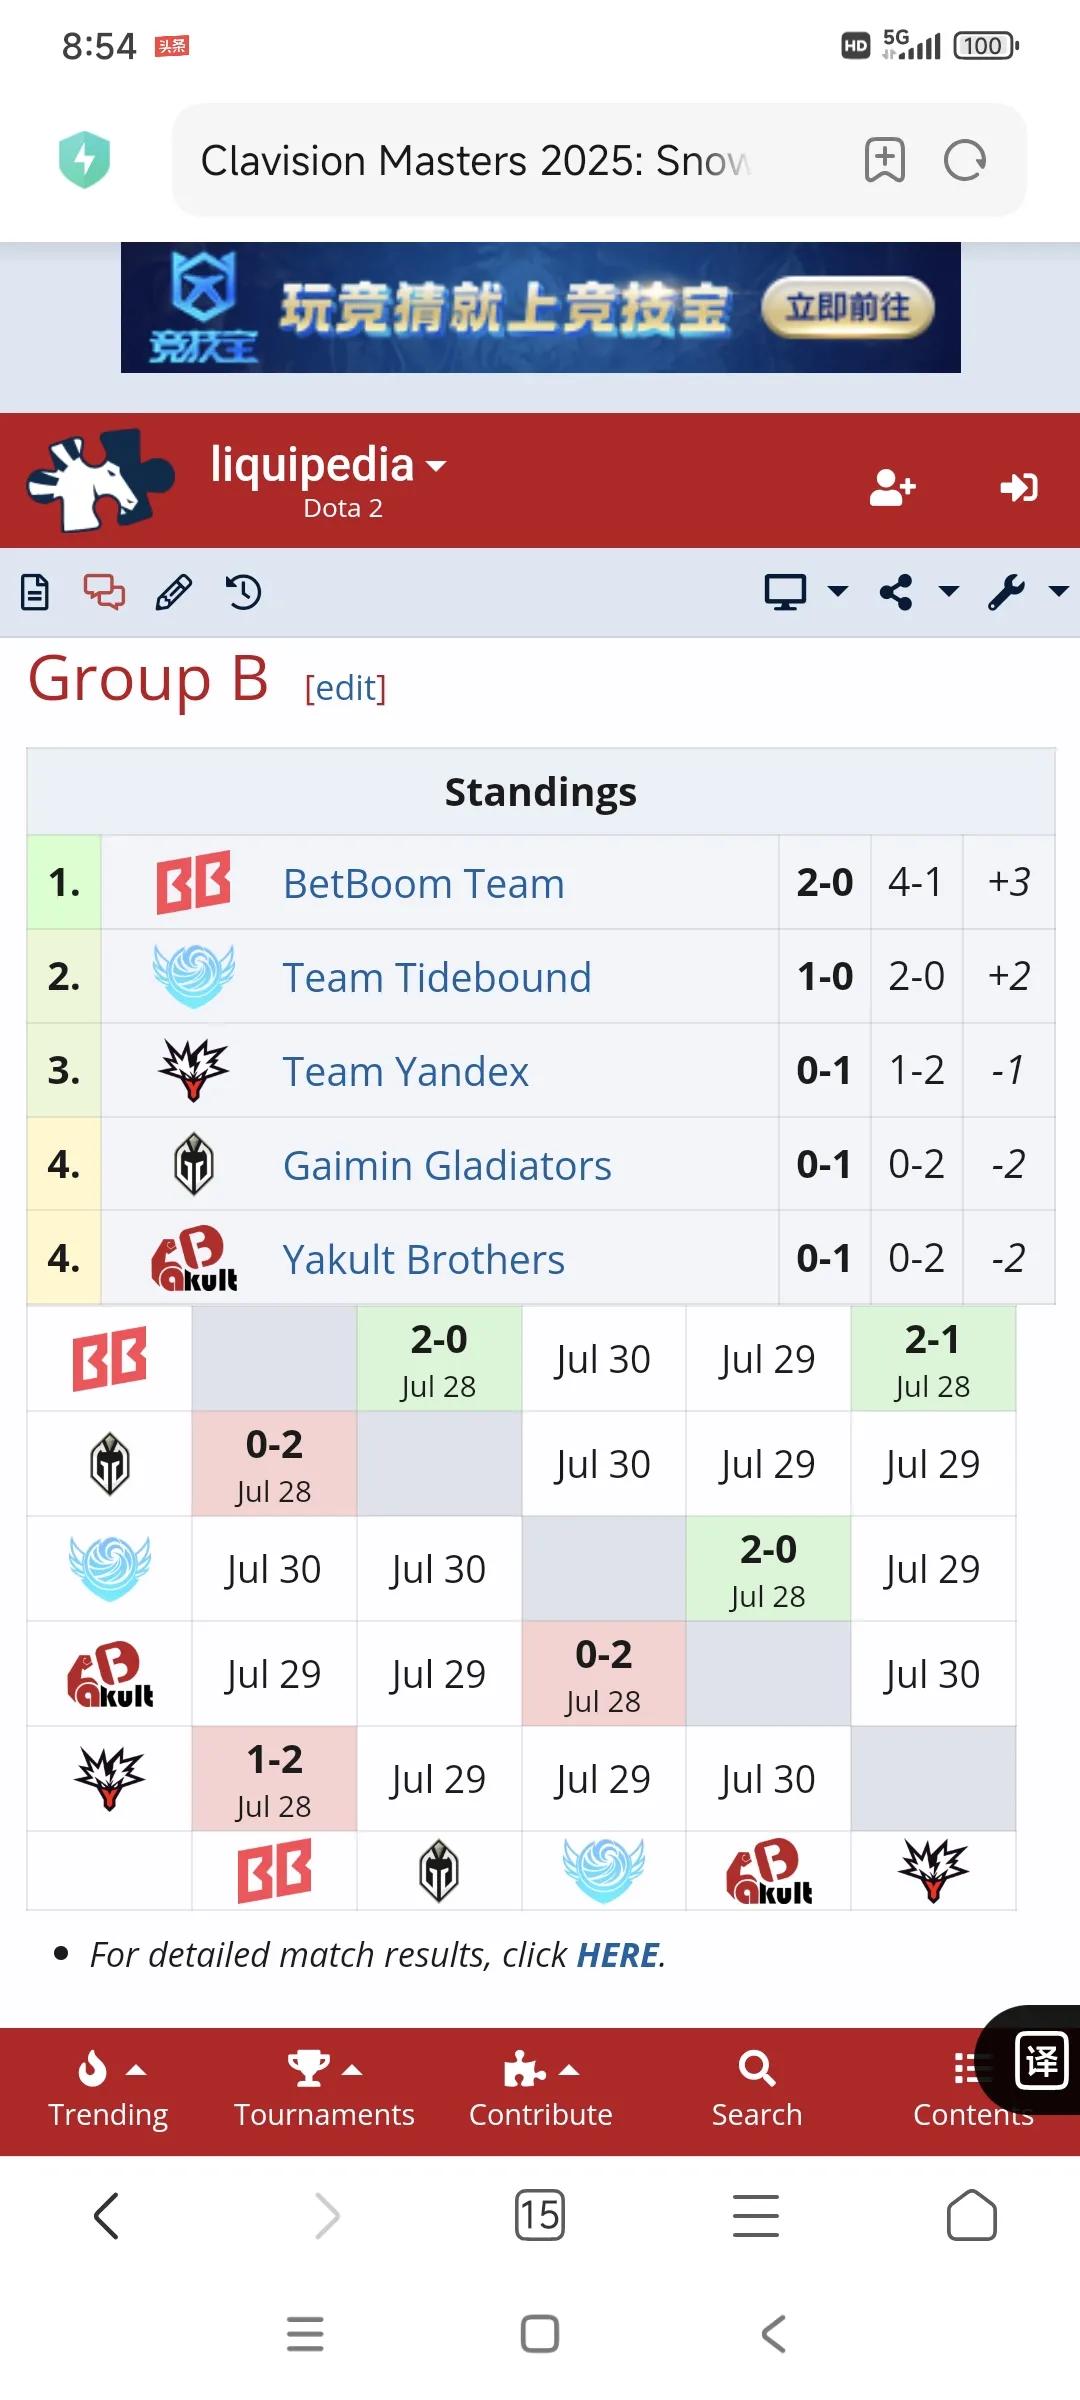Viewport: 1080px width, 2400px height.
Task: Open the Trending menu in bottom bar
Action: coord(109,2090)
